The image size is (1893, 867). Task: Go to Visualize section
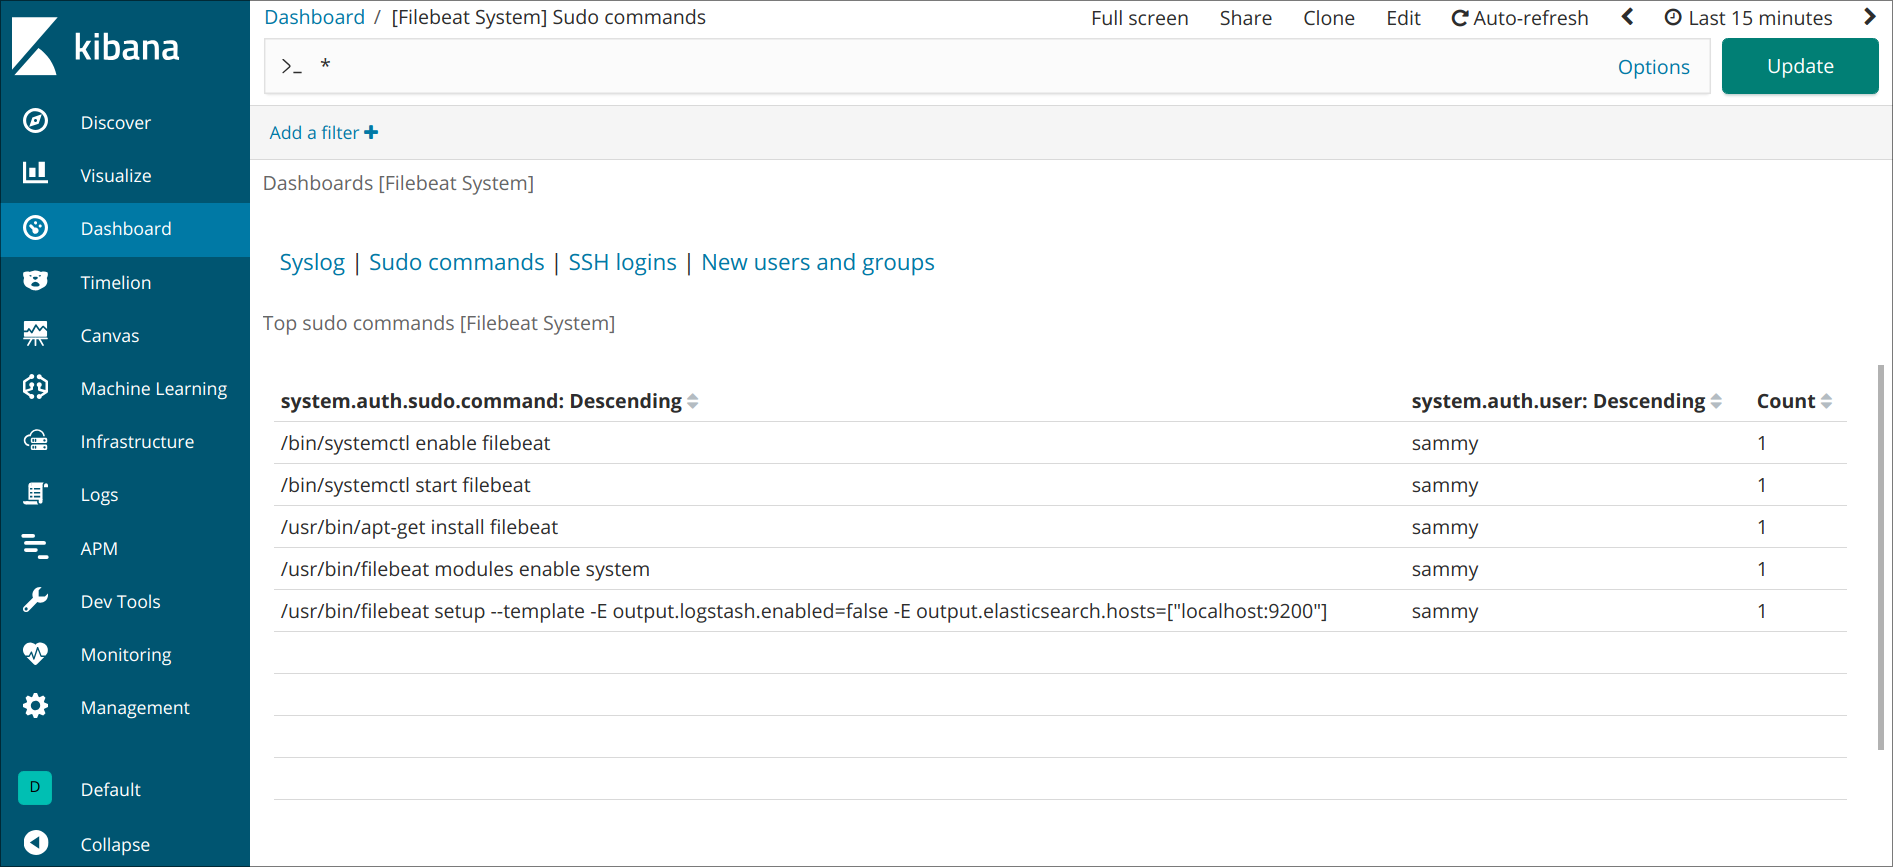pyautogui.click(x=116, y=175)
